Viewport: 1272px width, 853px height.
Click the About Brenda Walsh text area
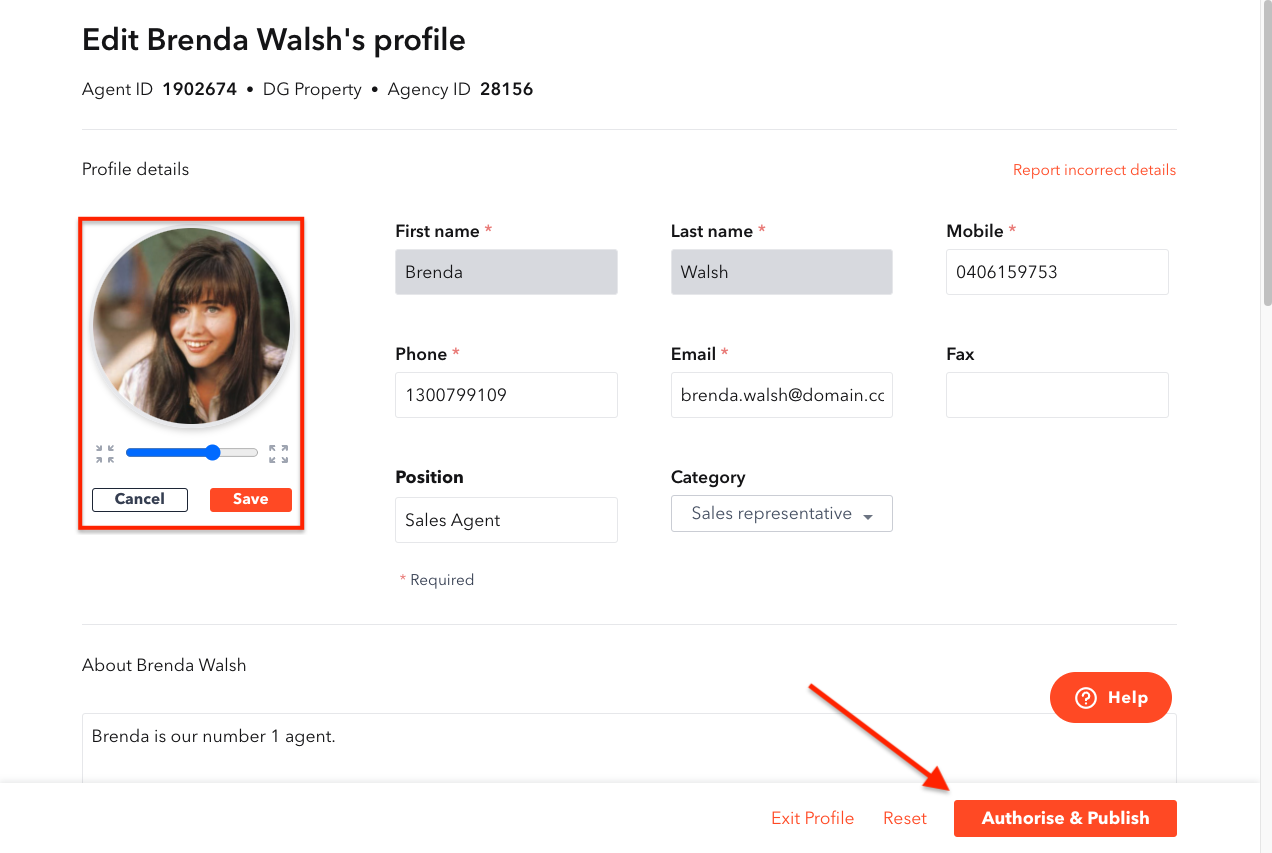tap(629, 748)
